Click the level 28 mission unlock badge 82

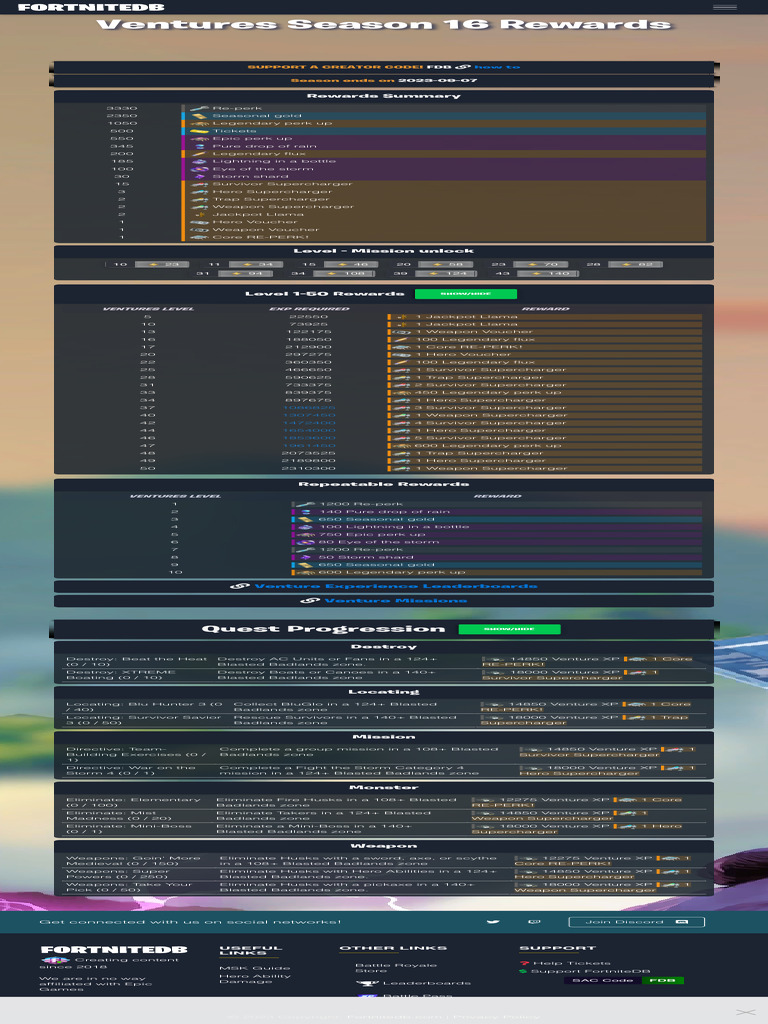pyautogui.click(x=635, y=264)
